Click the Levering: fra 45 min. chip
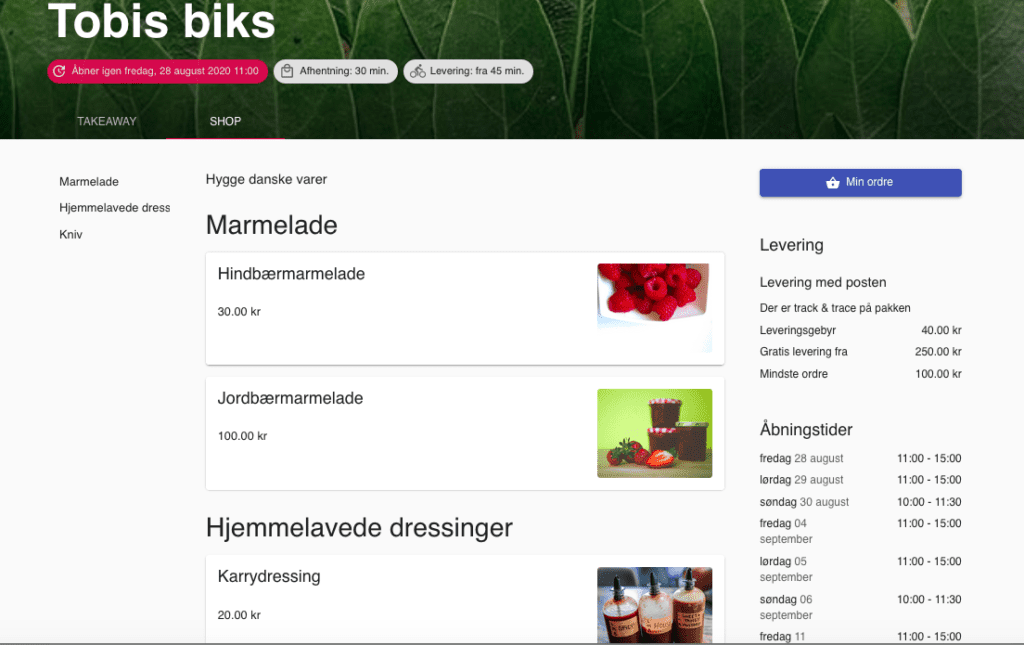 pyautogui.click(x=468, y=71)
